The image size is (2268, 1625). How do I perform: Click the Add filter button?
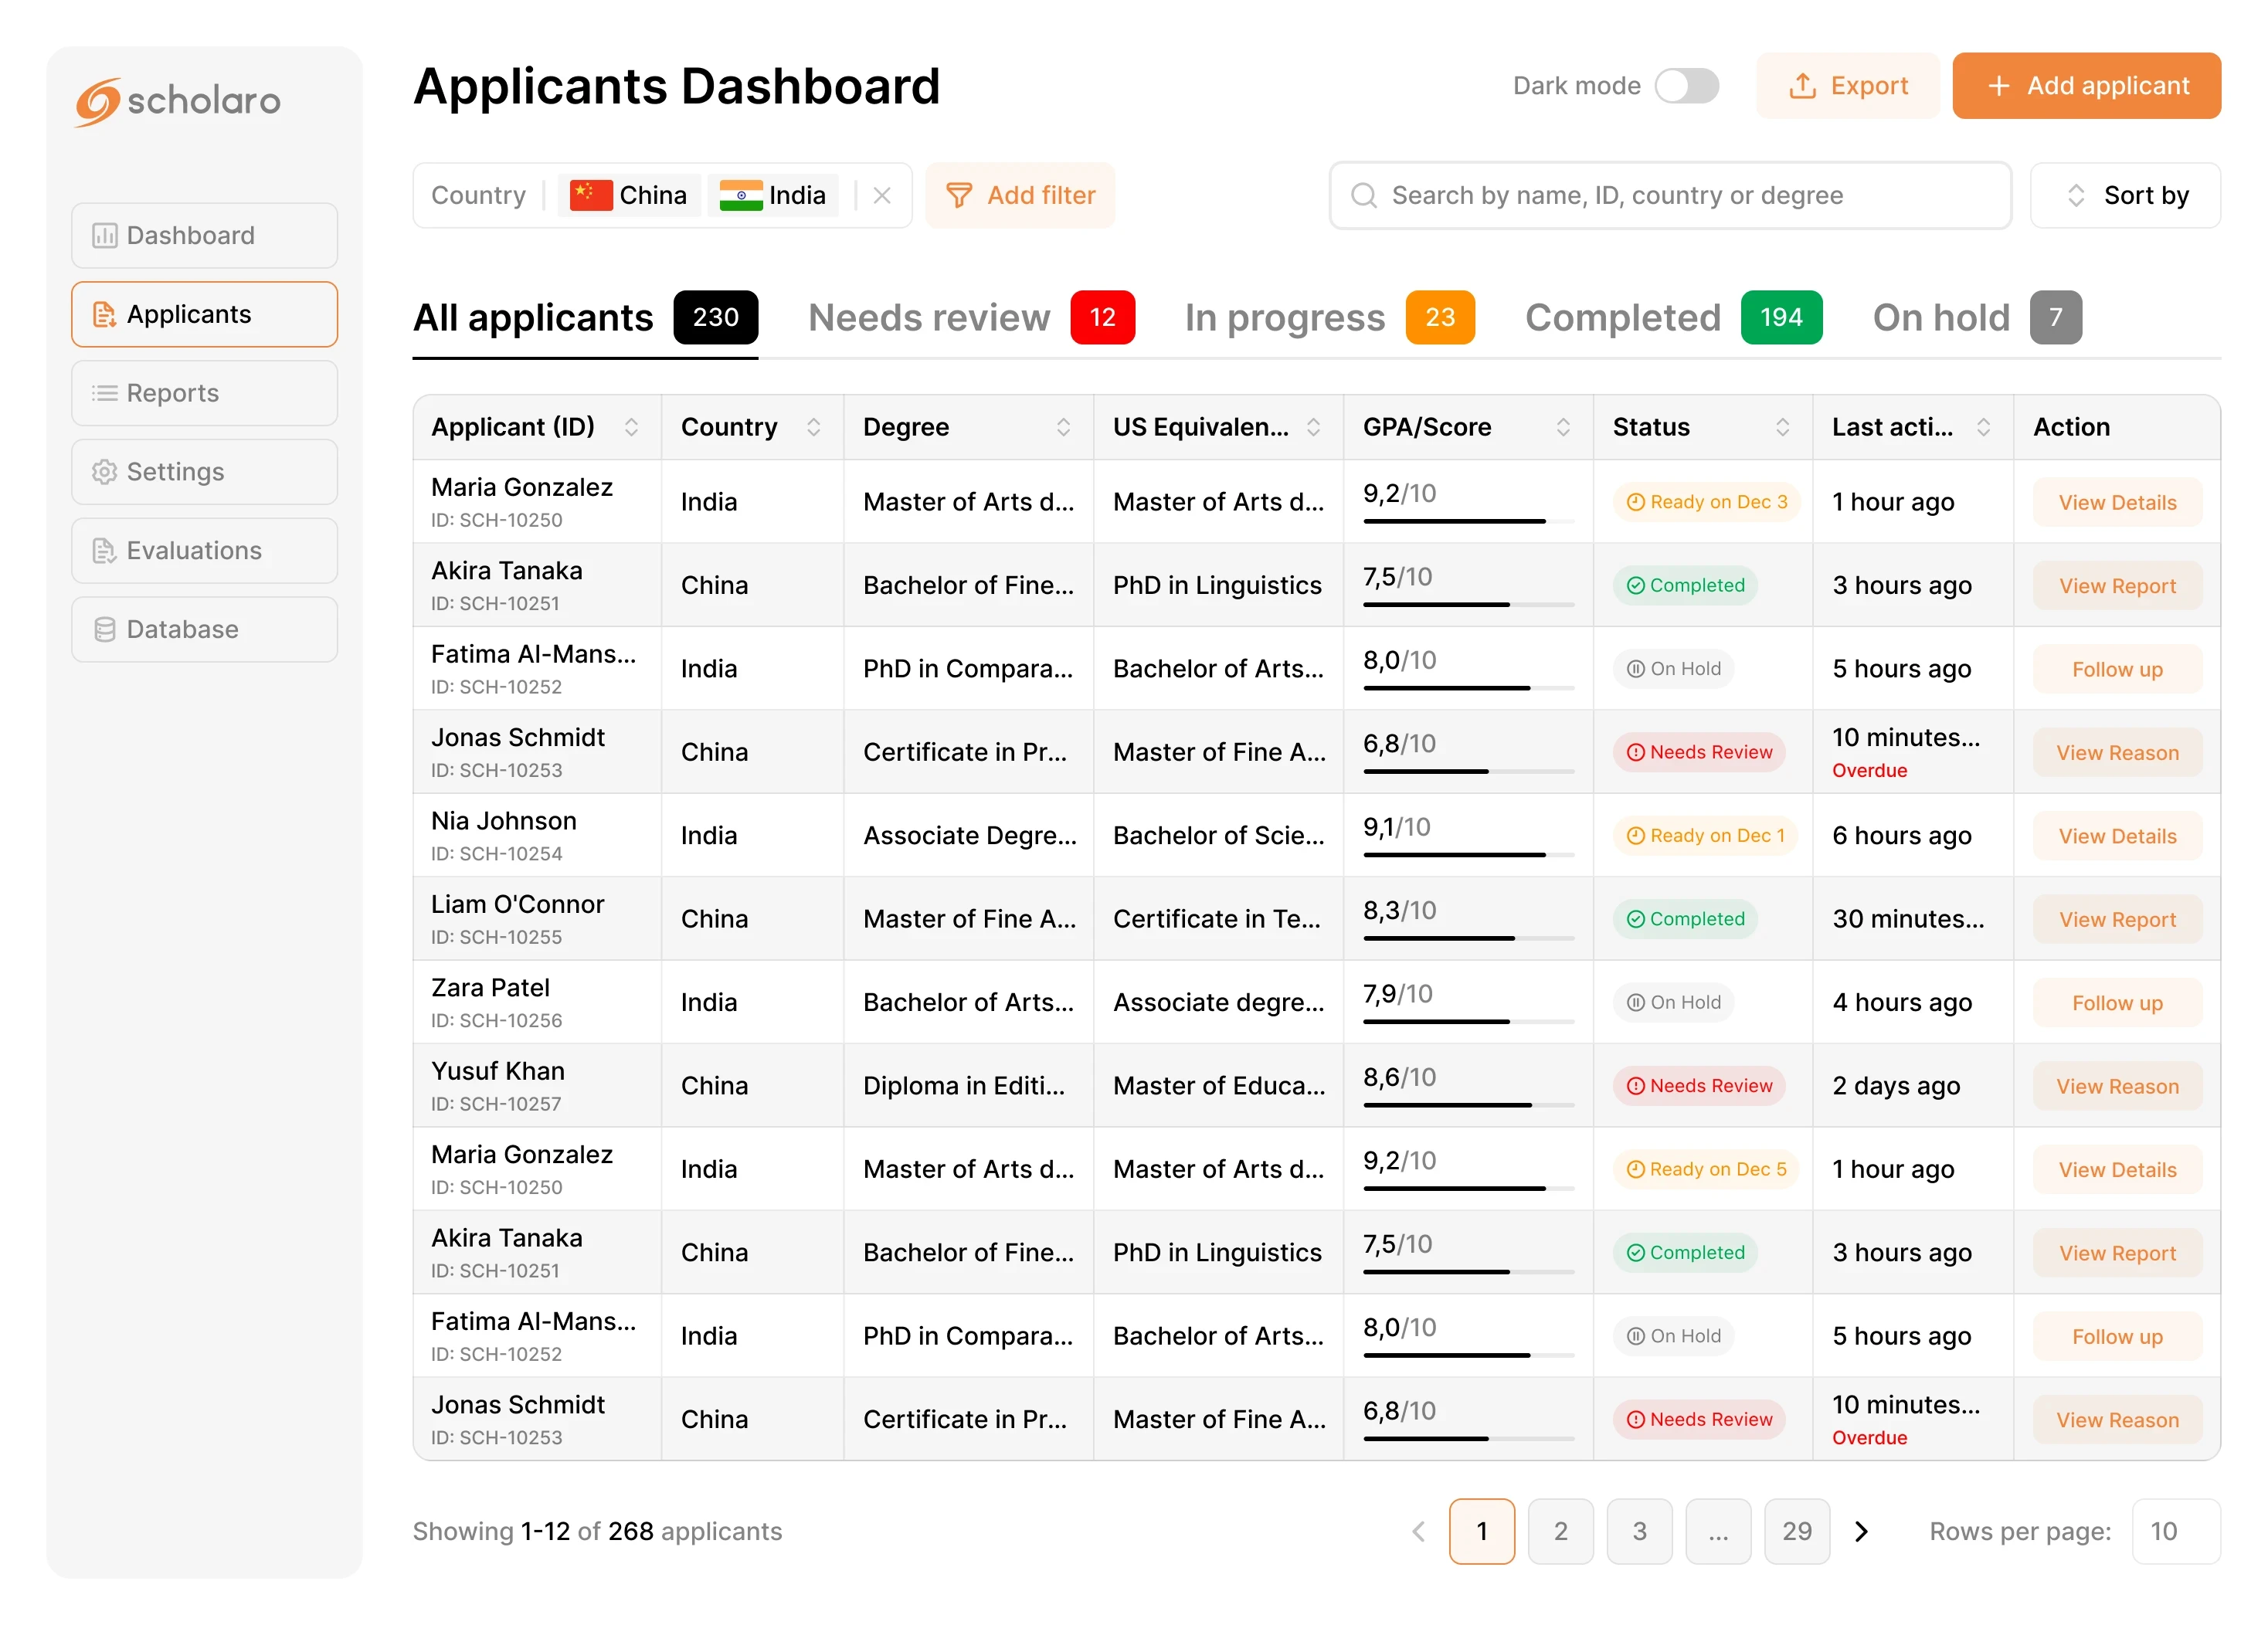[x=1020, y=196]
